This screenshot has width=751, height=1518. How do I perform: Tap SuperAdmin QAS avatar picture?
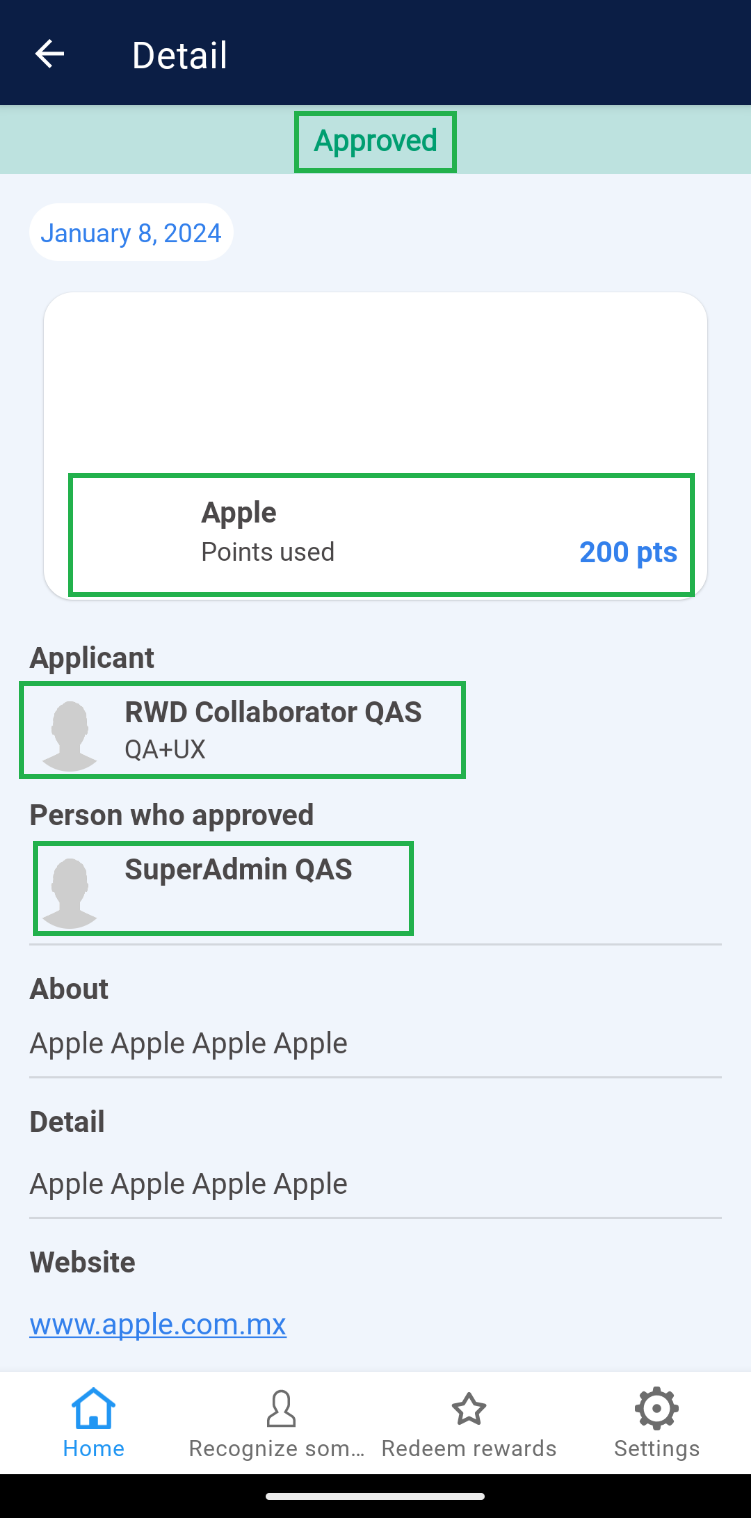(x=69, y=892)
